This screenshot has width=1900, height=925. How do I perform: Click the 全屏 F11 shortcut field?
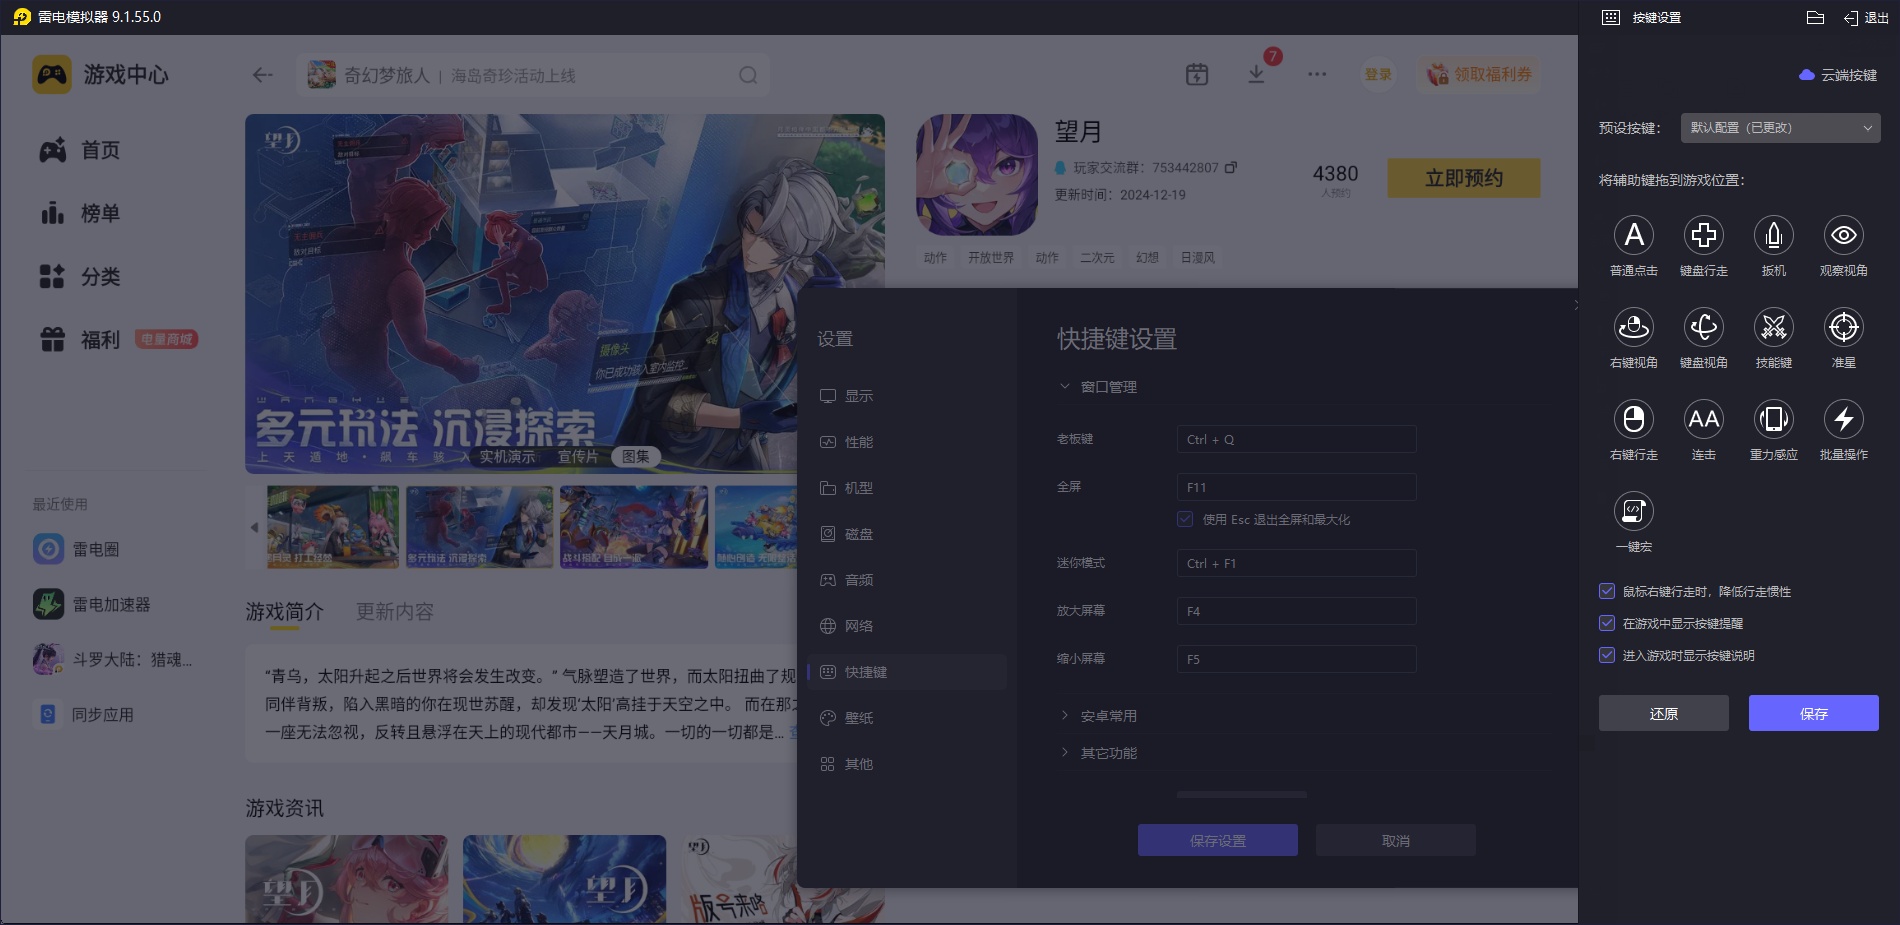1297,487
